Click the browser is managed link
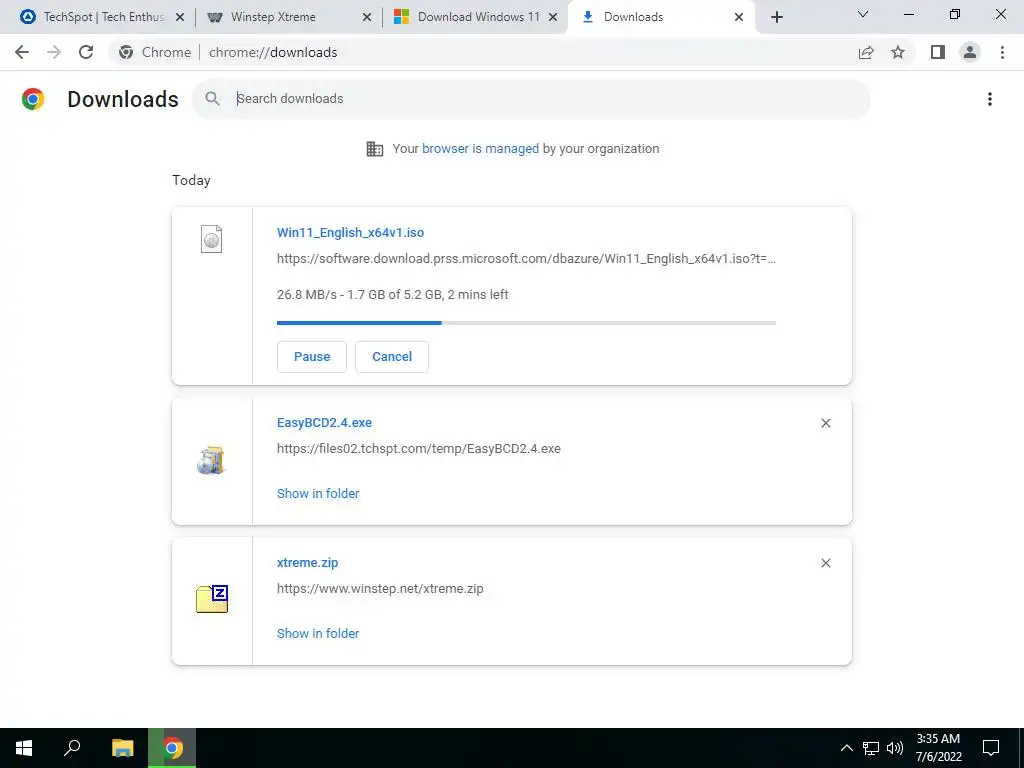The height and width of the screenshot is (768, 1024). tap(480, 149)
